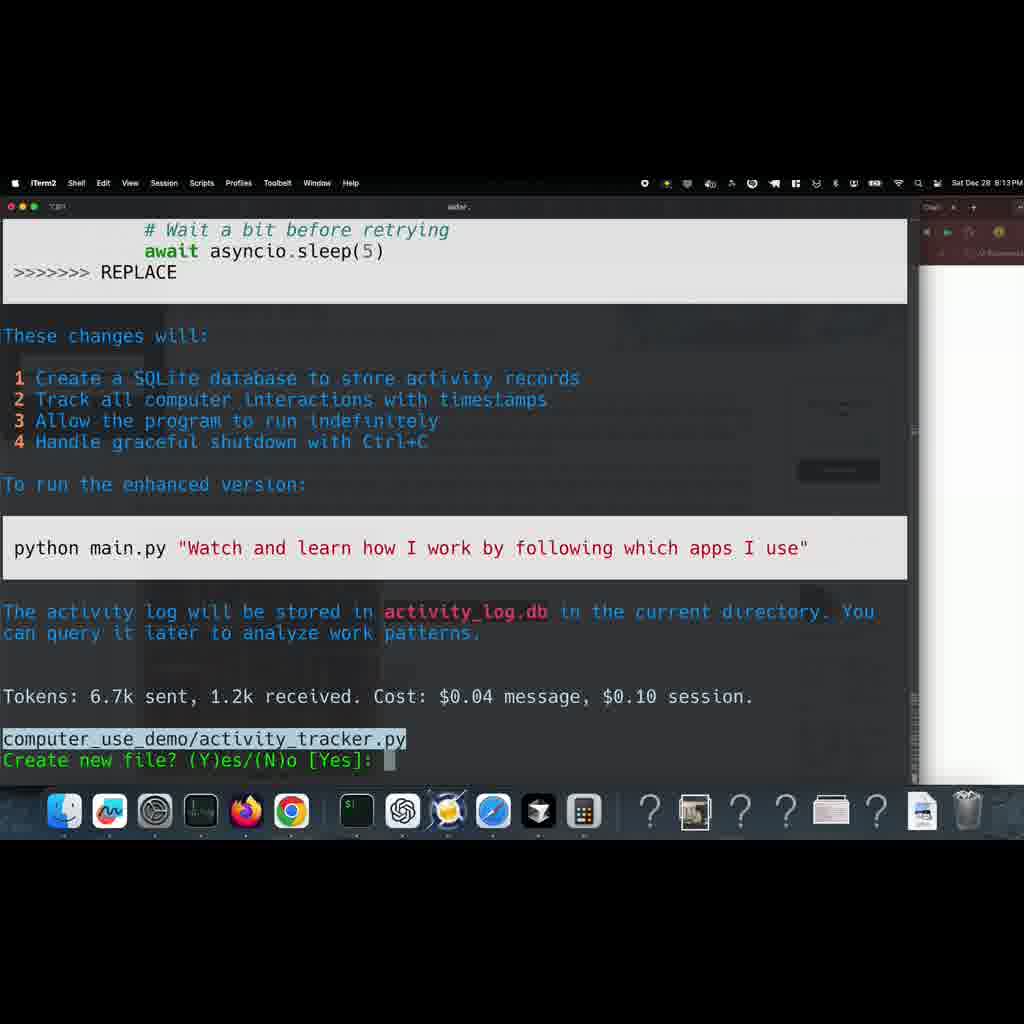Open the Profiles menu
Image resolution: width=1024 pixels, height=1024 pixels.
tap(238, 183)
